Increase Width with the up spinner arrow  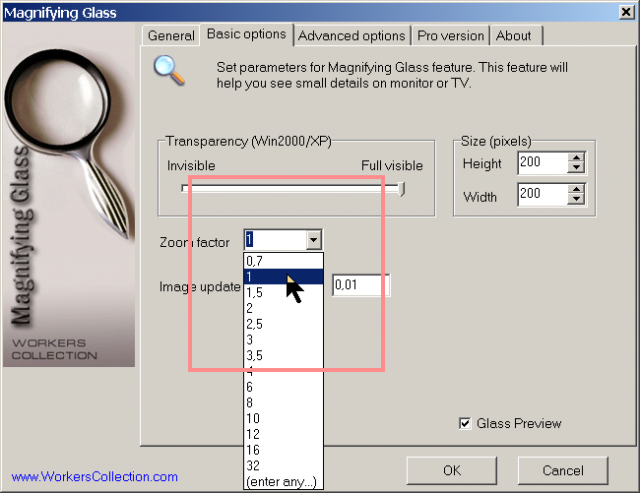tap(576, 189)
